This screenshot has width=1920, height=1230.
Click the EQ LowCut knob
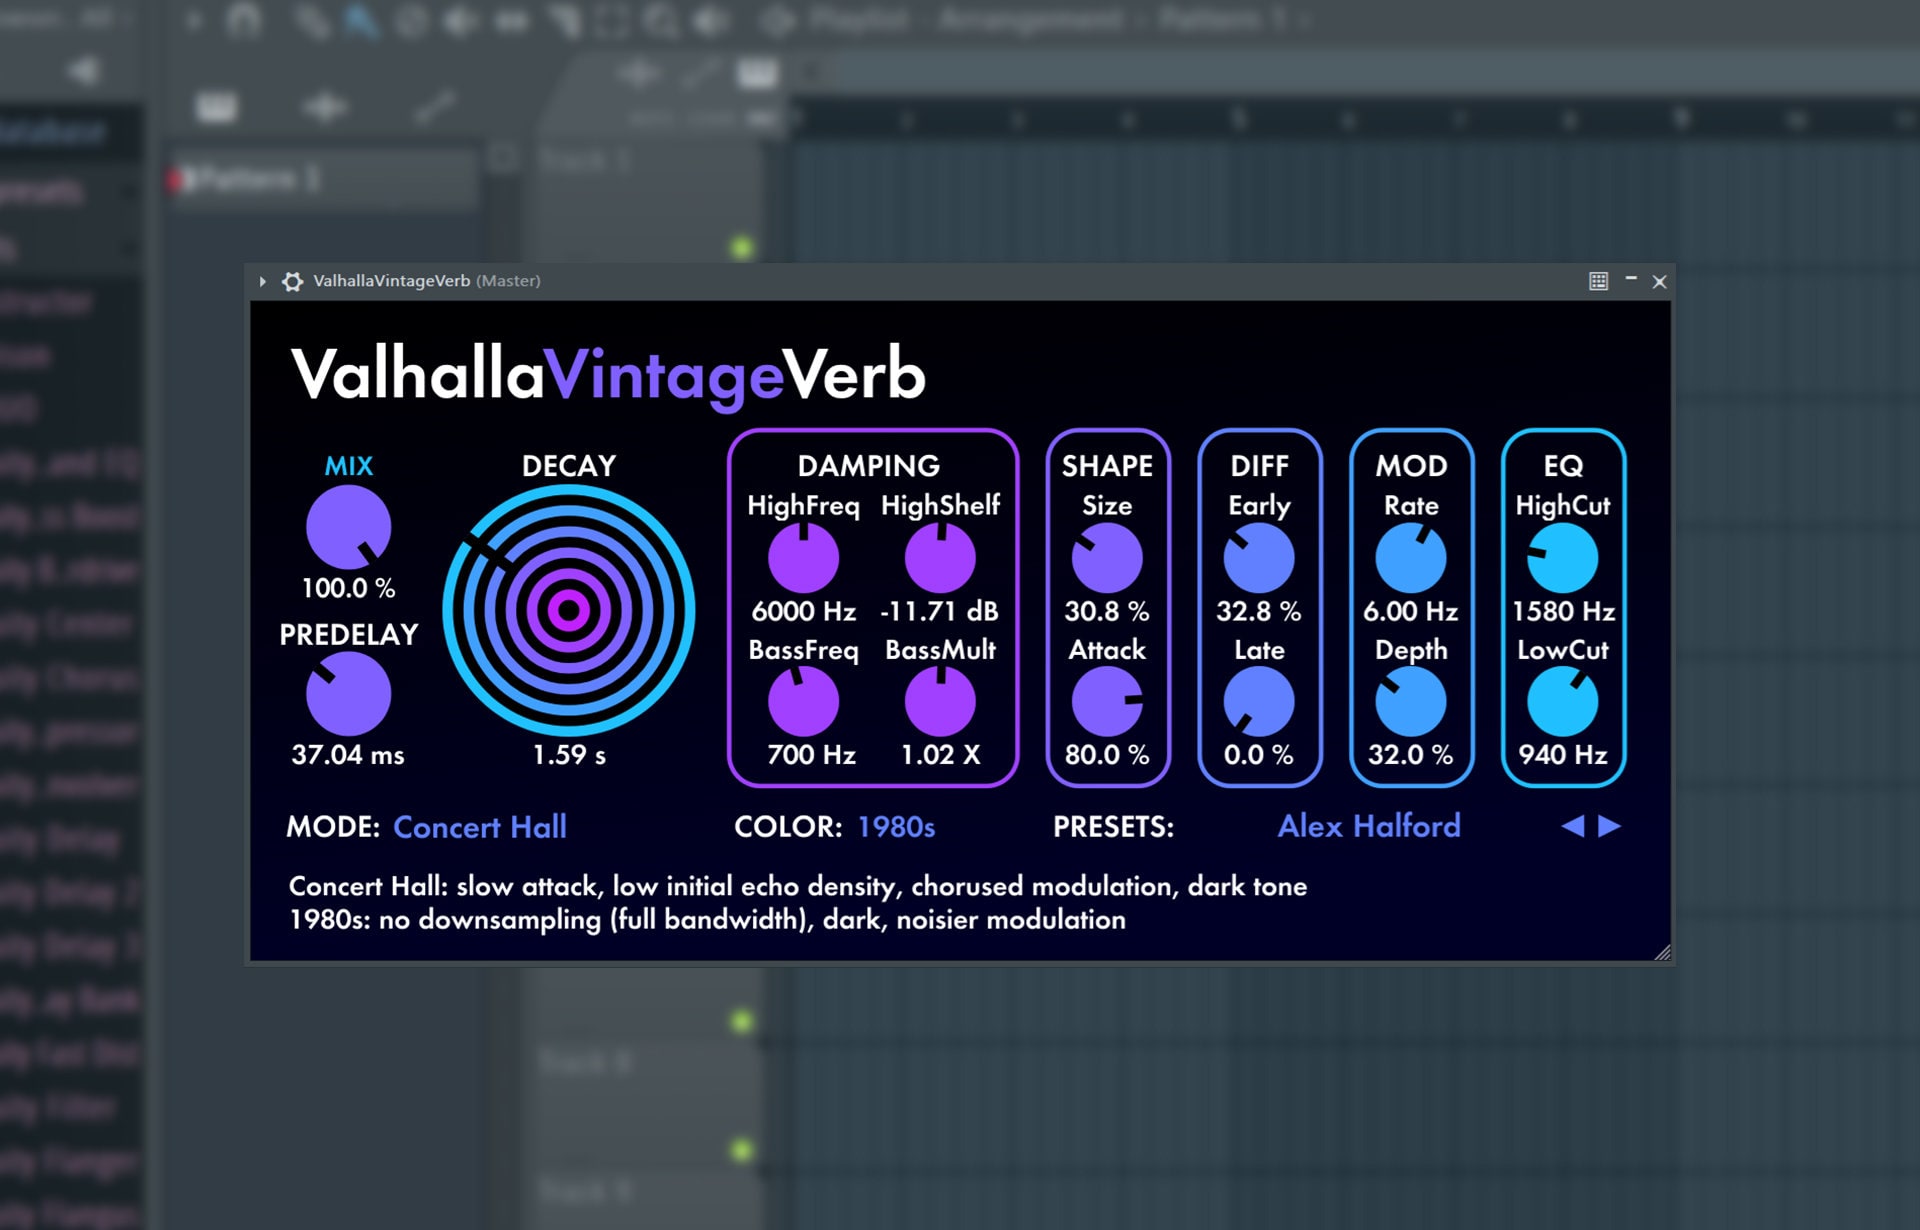[x=1563, y=702]
